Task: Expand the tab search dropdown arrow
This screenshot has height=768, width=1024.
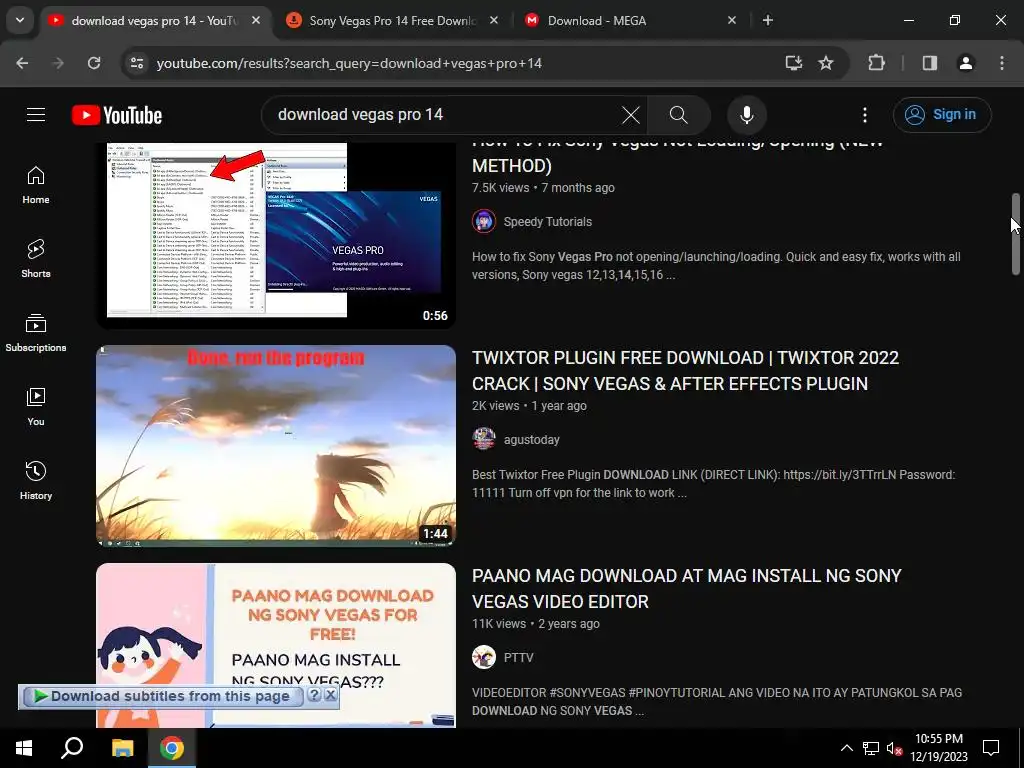Action: coord(20,20)
